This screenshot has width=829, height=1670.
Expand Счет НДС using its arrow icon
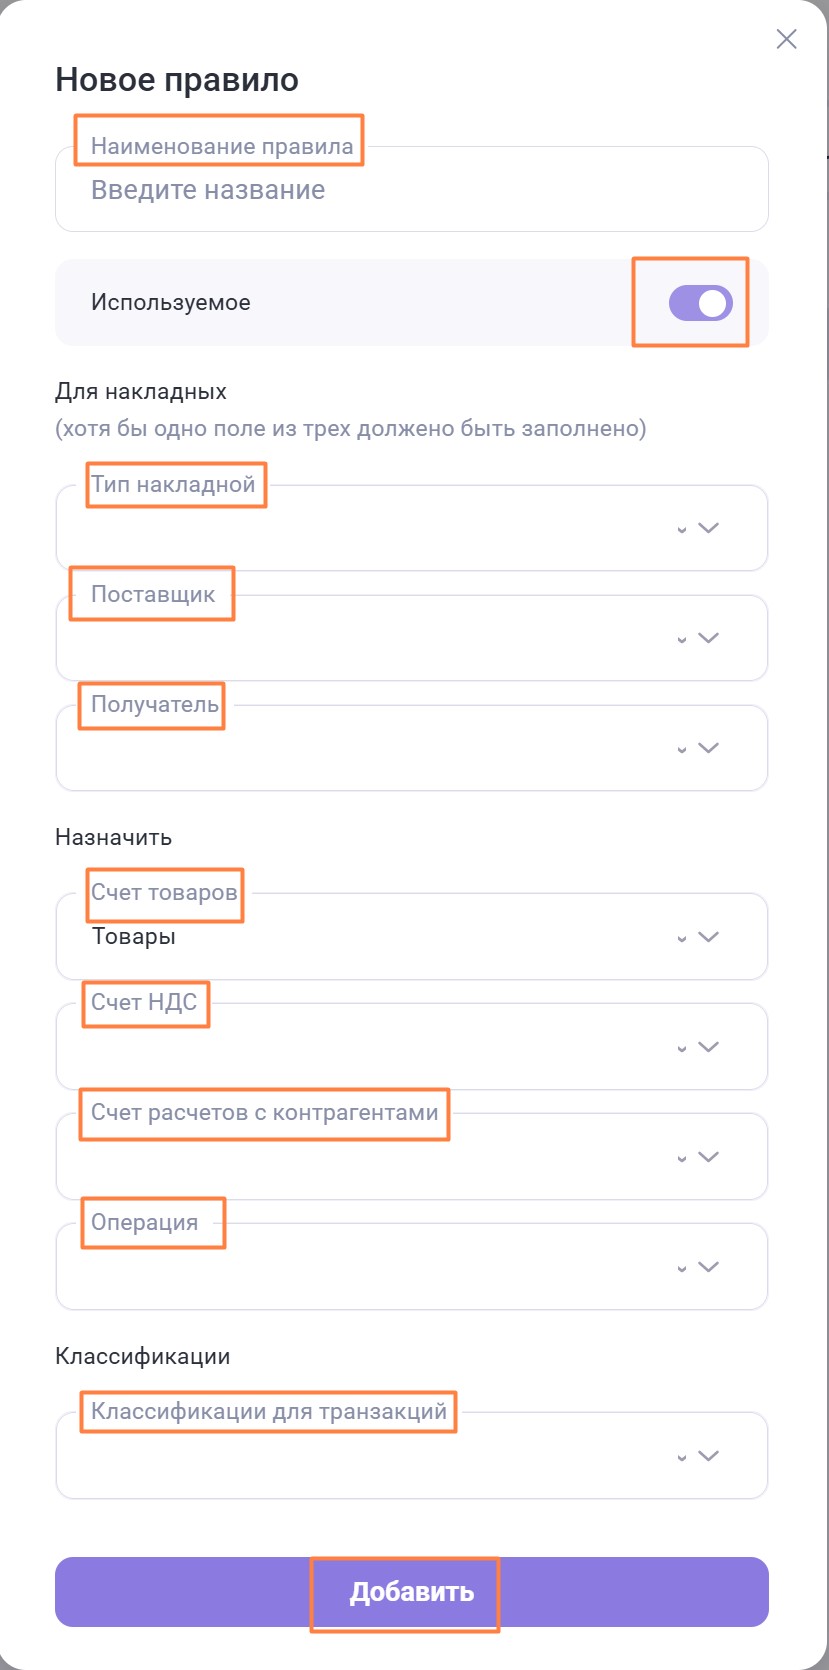click(708, 1047)
